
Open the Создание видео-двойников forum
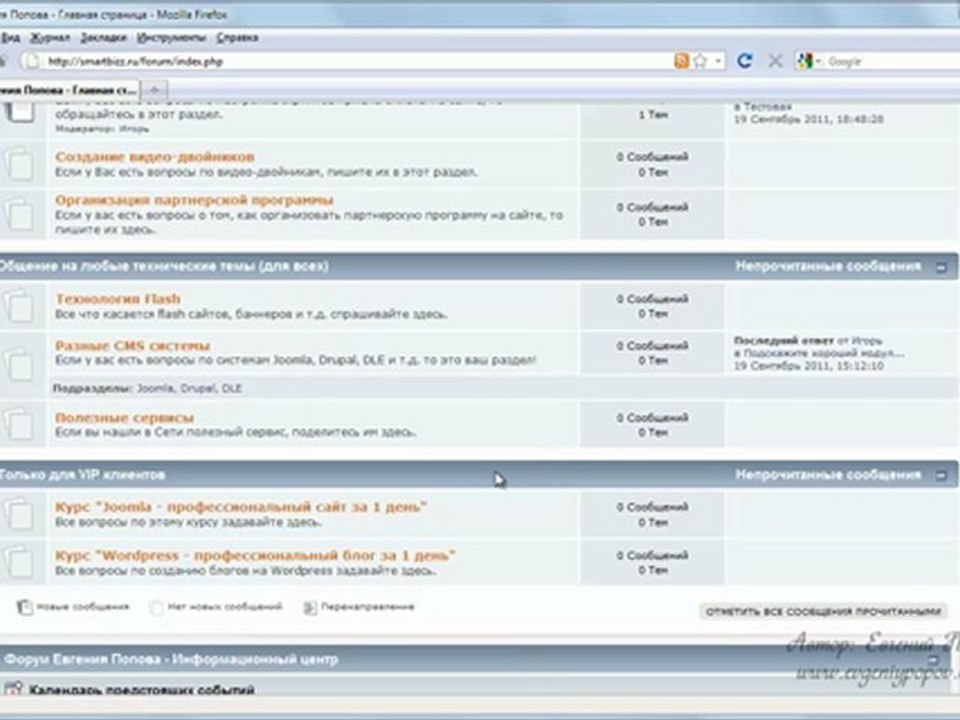pos(155,157)
